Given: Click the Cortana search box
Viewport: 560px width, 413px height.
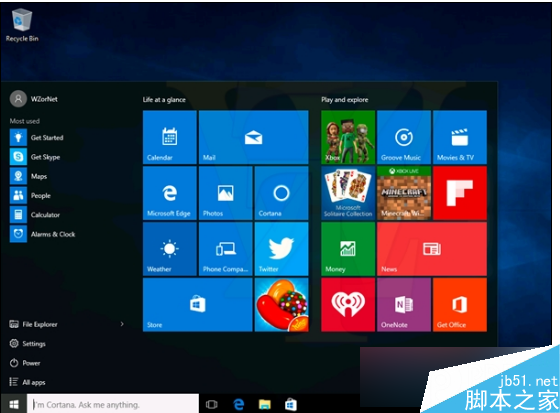Looking at the screenshot, I should coord(113,404).
